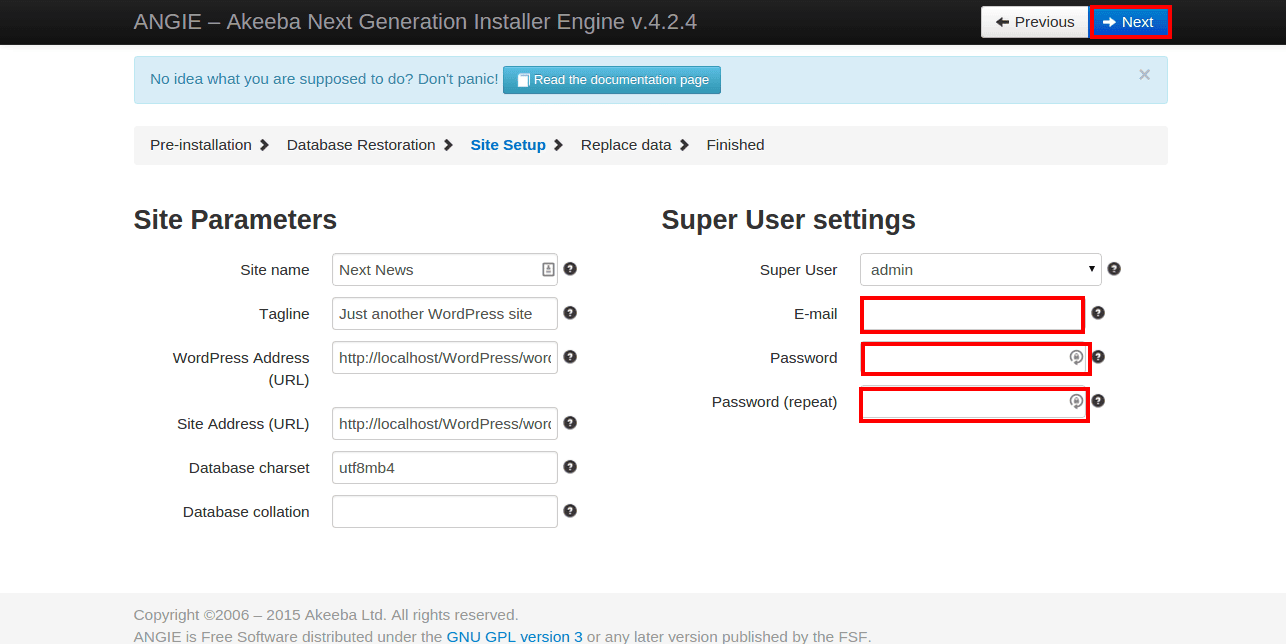
Task: Open the Super User dropdown
Action: coord(980,270)
